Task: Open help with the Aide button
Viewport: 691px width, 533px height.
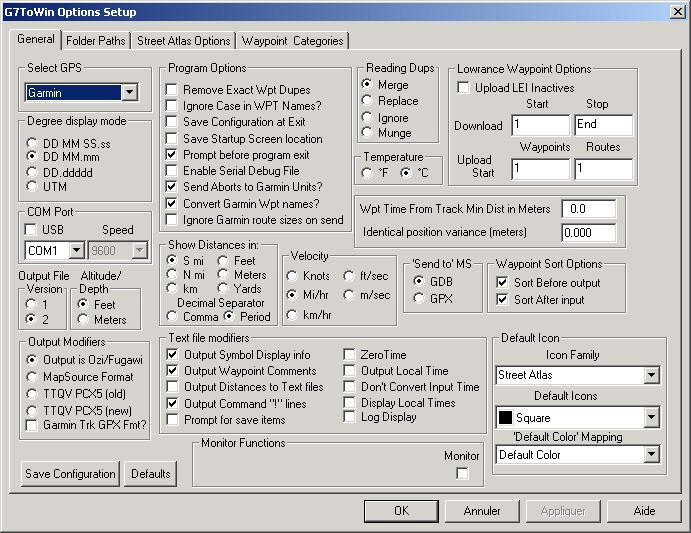Action: 644,511
